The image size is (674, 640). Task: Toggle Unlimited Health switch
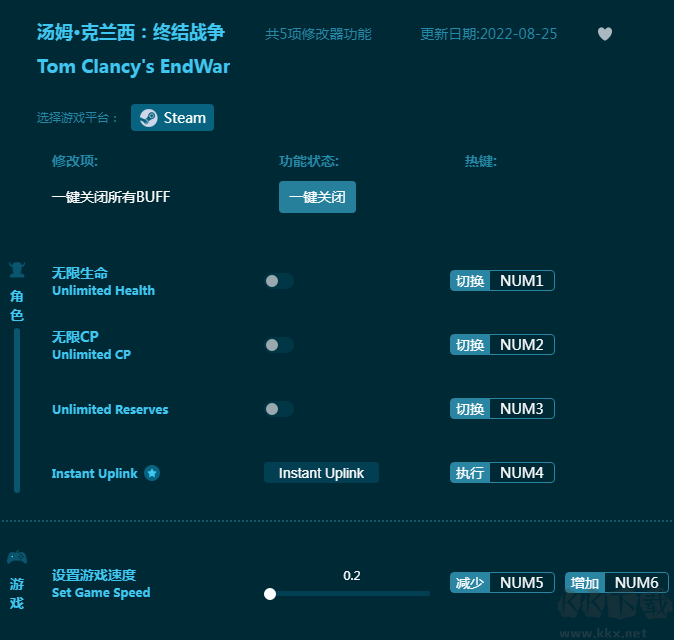pyautogui.click(x=278, y=281)
